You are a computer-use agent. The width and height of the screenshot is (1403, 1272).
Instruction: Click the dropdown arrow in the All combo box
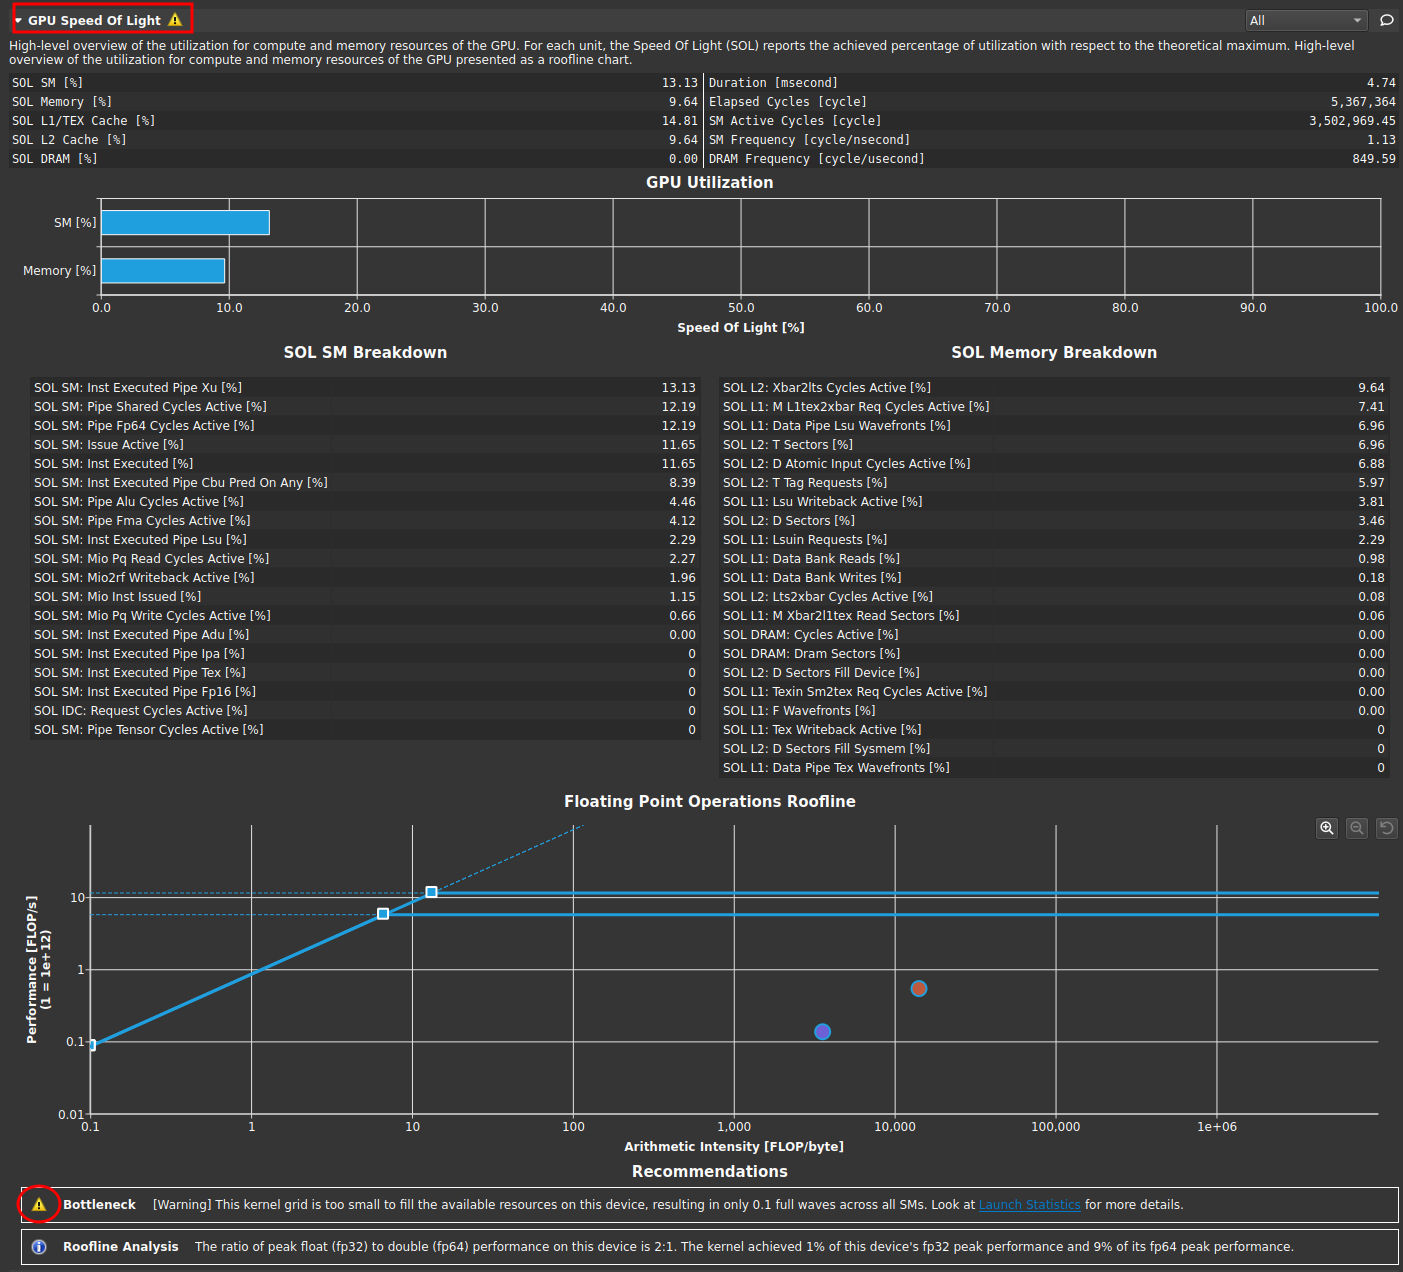(x=1357, y=20)
